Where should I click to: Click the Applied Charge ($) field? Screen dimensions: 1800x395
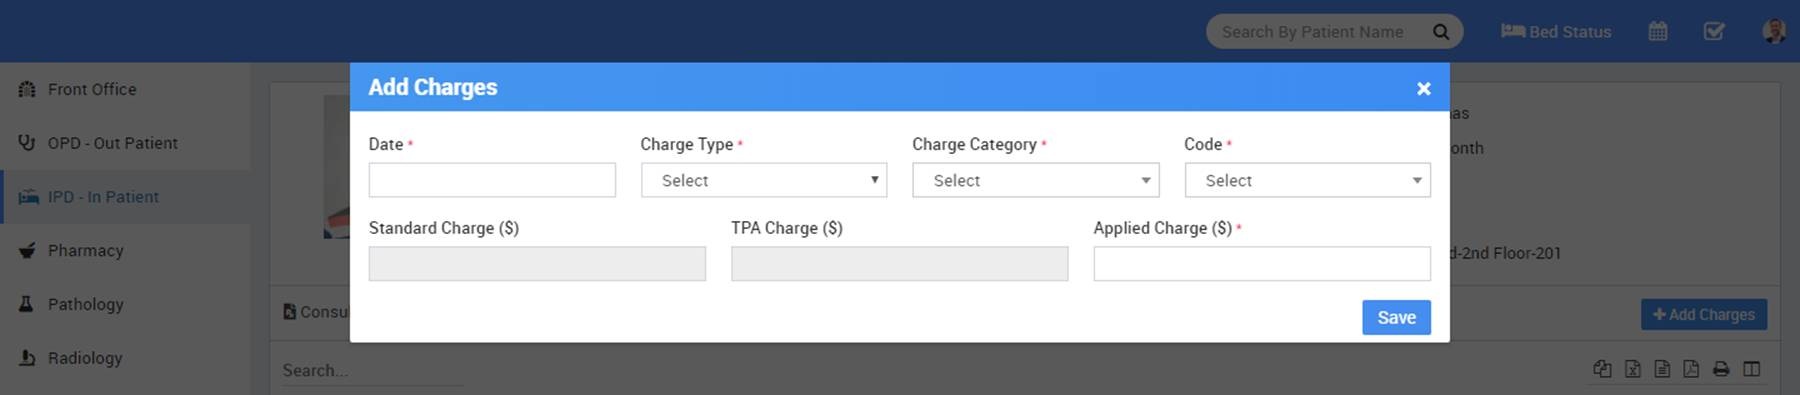(x=1262, y=264)
